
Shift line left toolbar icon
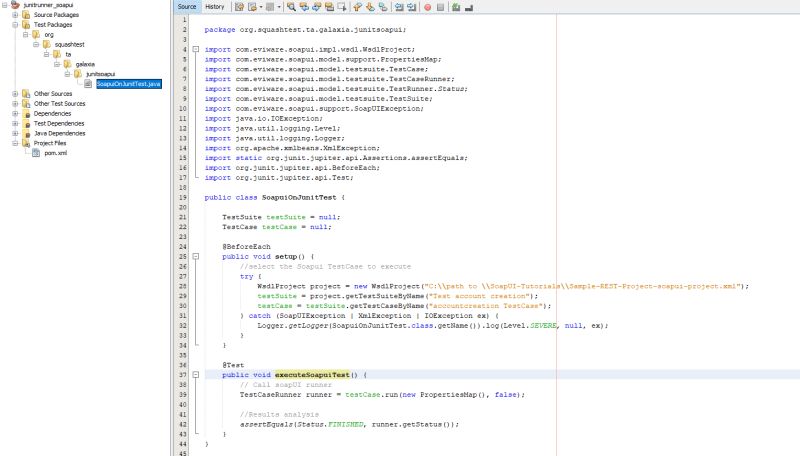[x=399, y=7]
